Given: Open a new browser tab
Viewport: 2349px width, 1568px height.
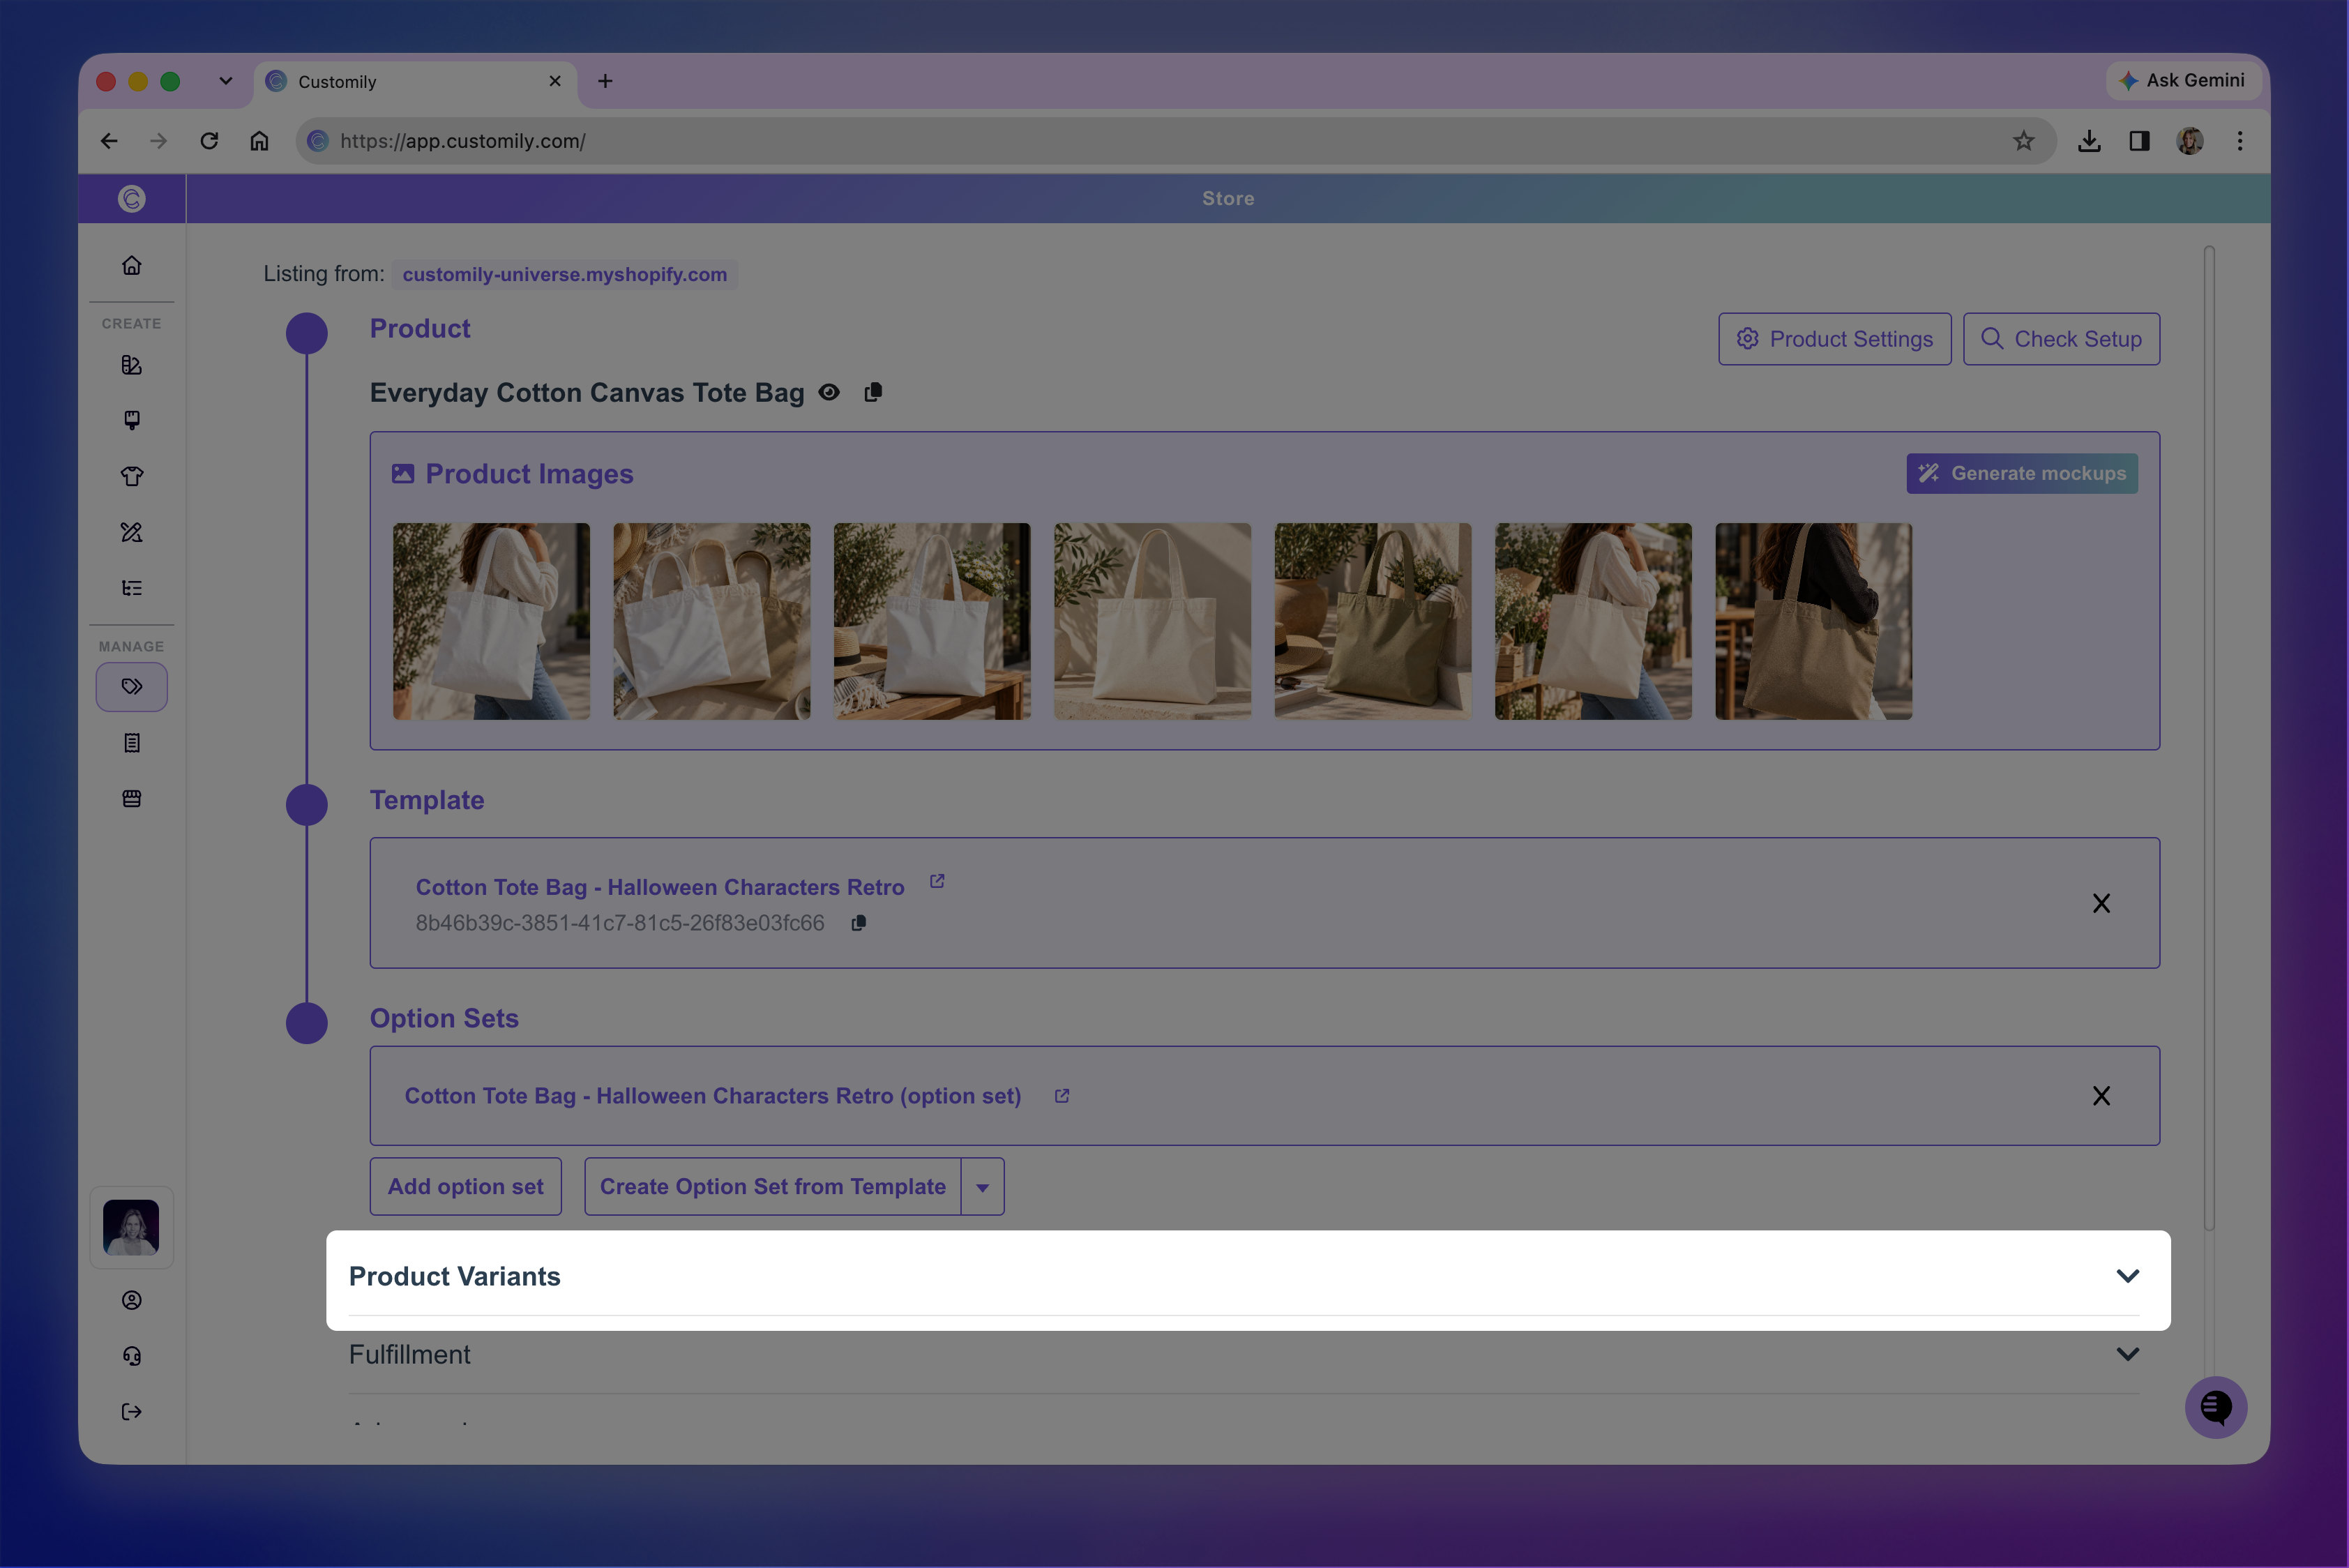Looking at the screenshot, I should tap(605, 81).
